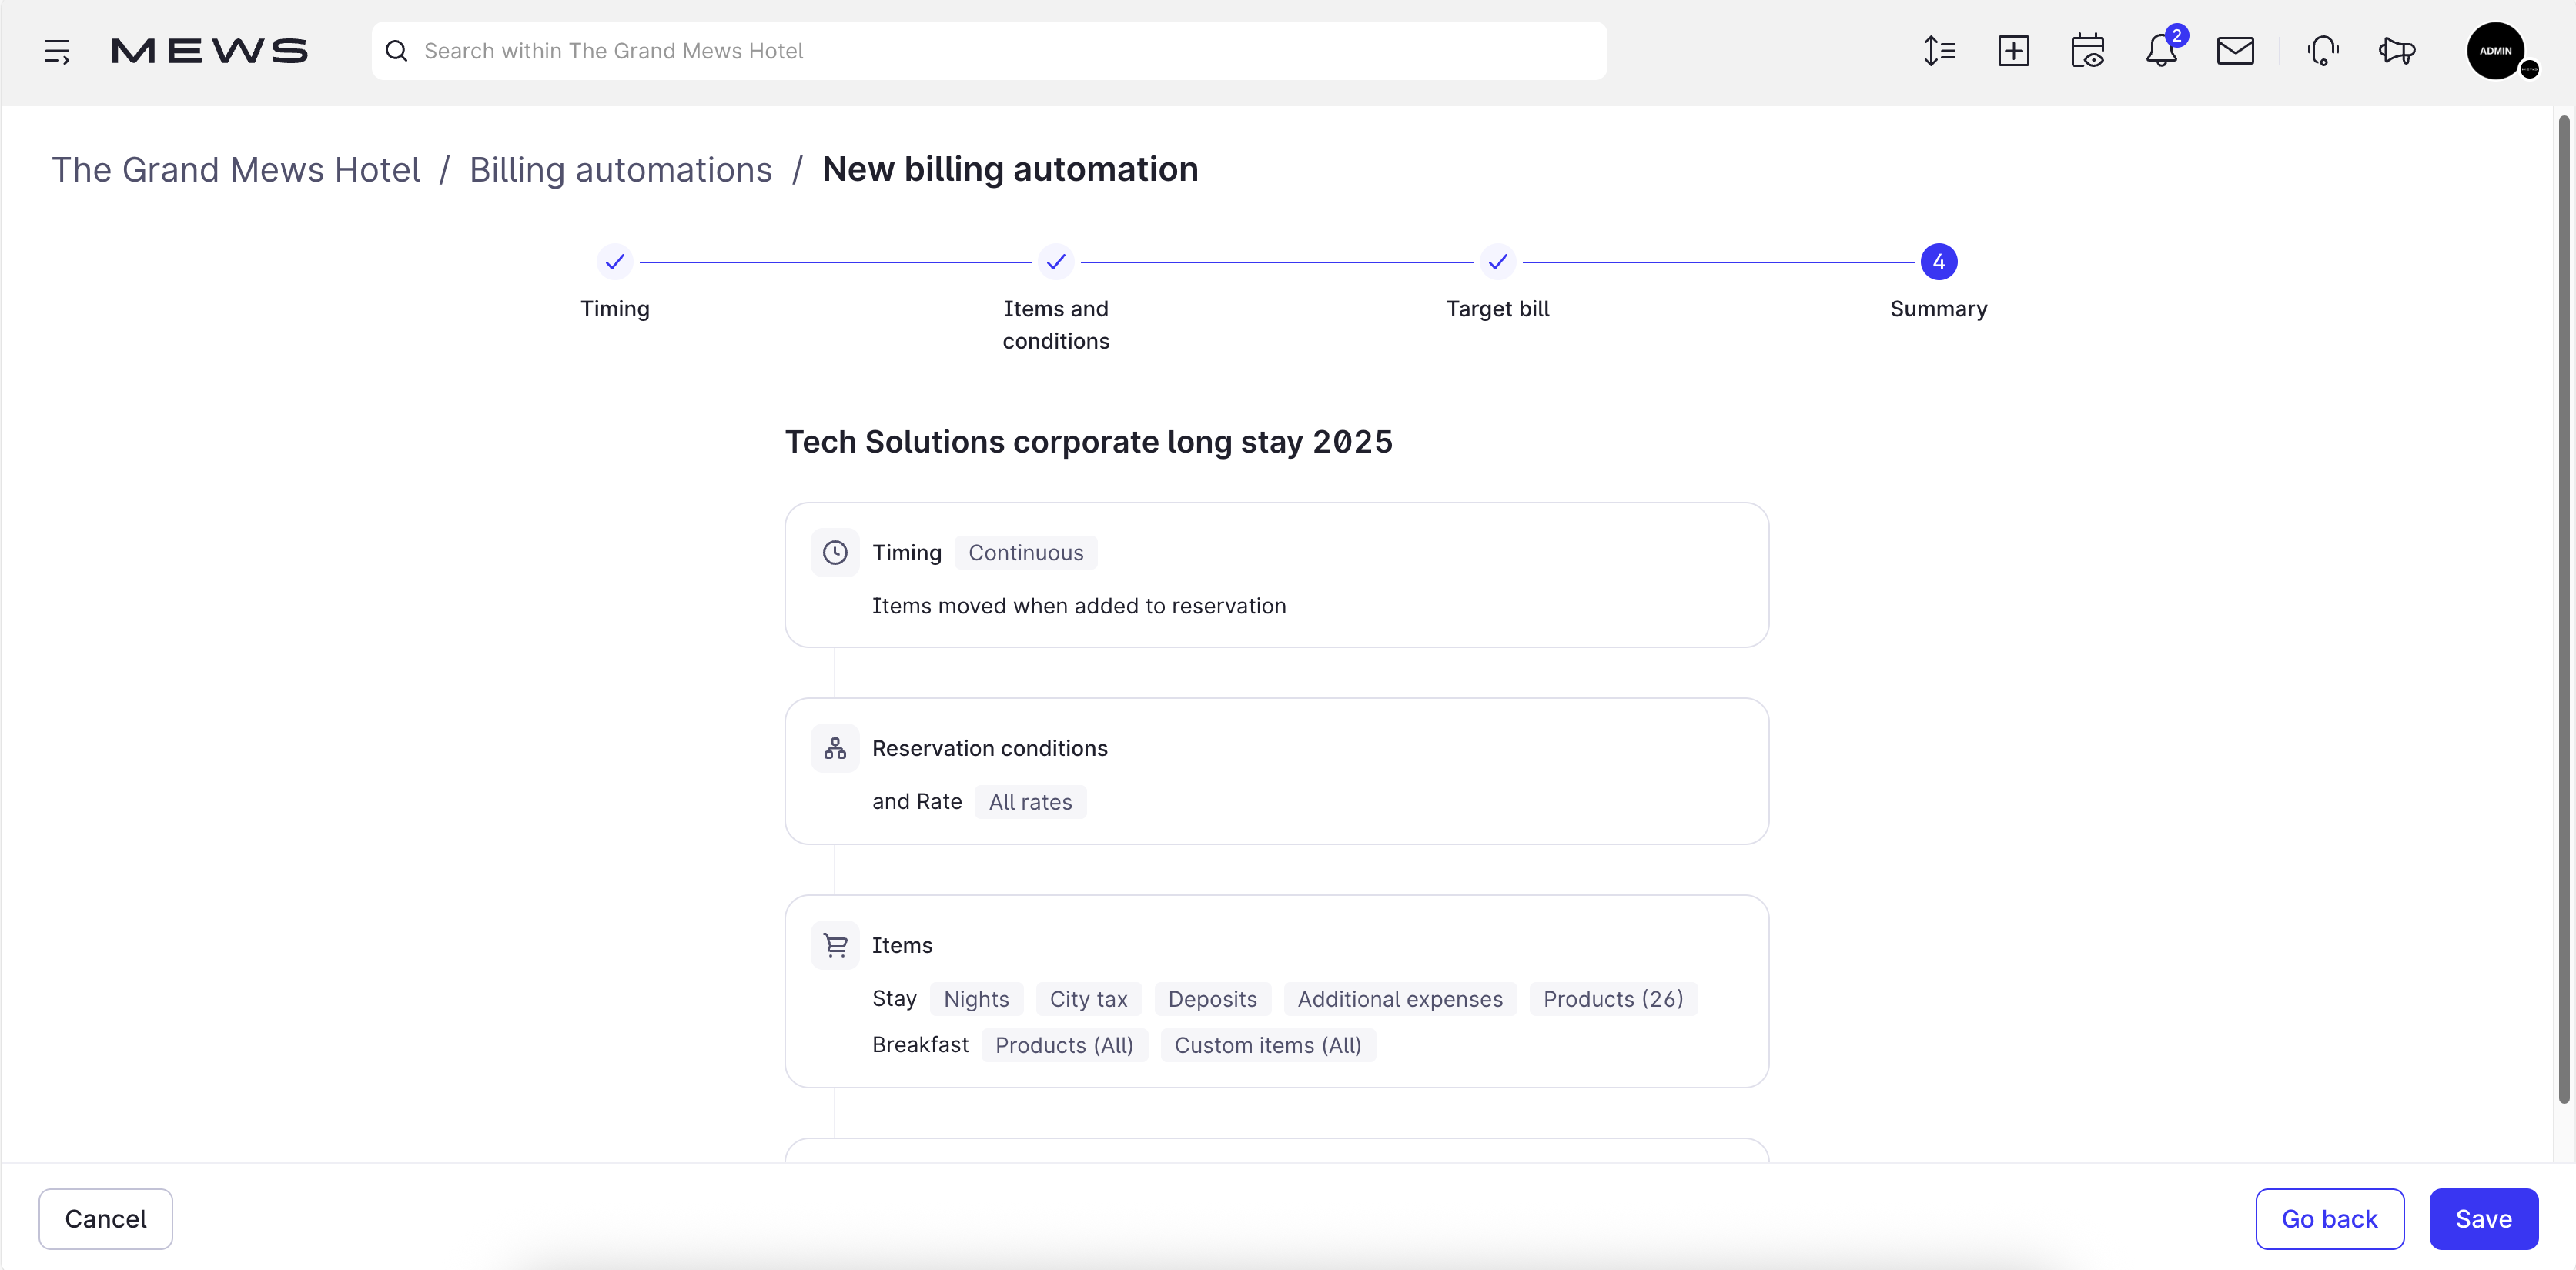Click the shopping cart Items icon

(x=835, y=945)
